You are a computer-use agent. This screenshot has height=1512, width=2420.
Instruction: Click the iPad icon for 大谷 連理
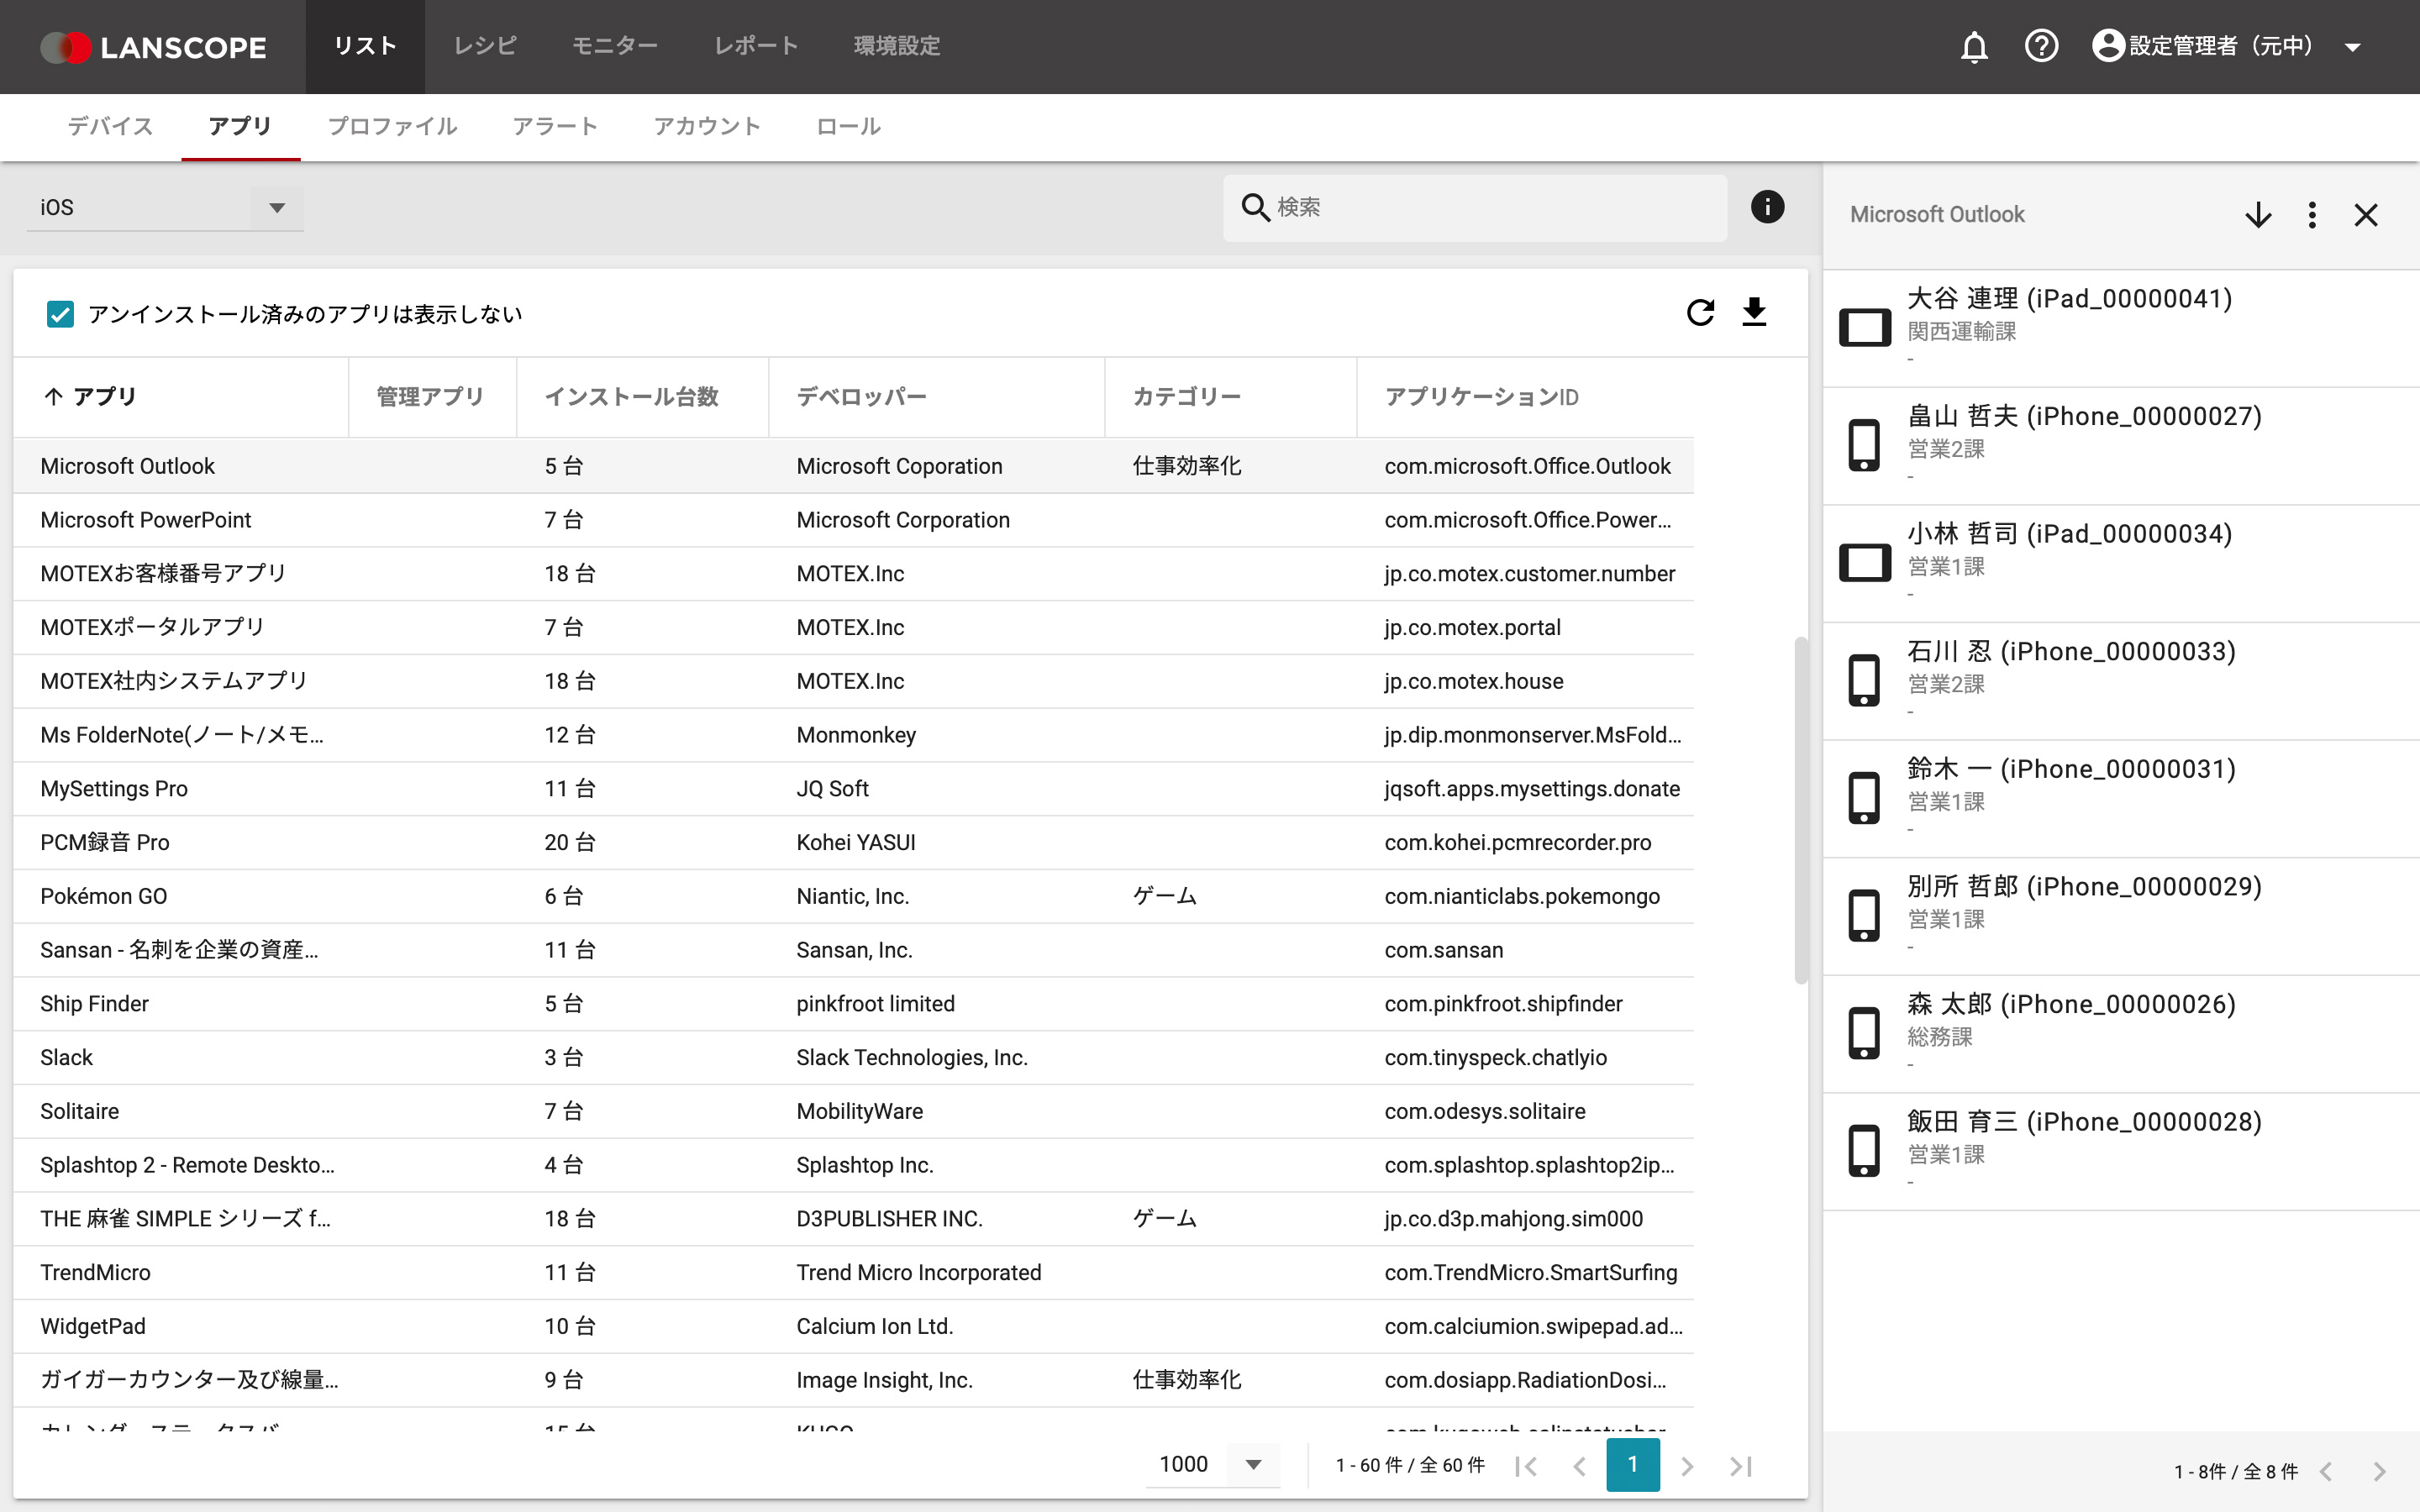point(1864,327)
